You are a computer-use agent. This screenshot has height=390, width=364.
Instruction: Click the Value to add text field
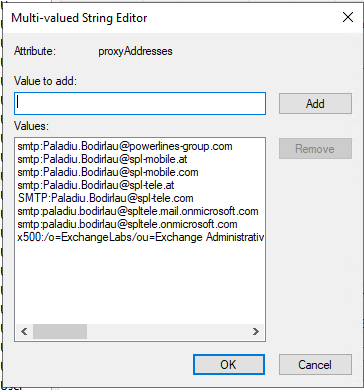point(140,104)
